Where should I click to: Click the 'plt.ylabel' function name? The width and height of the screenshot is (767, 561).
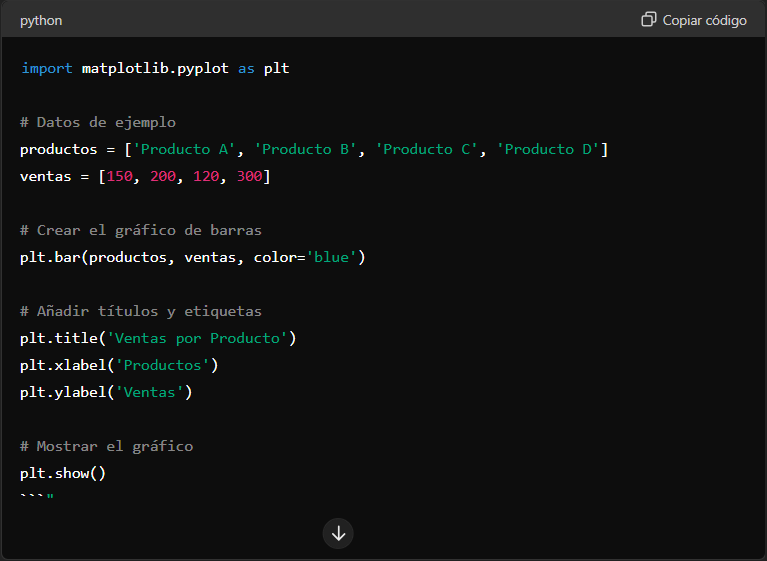[64, 392]
